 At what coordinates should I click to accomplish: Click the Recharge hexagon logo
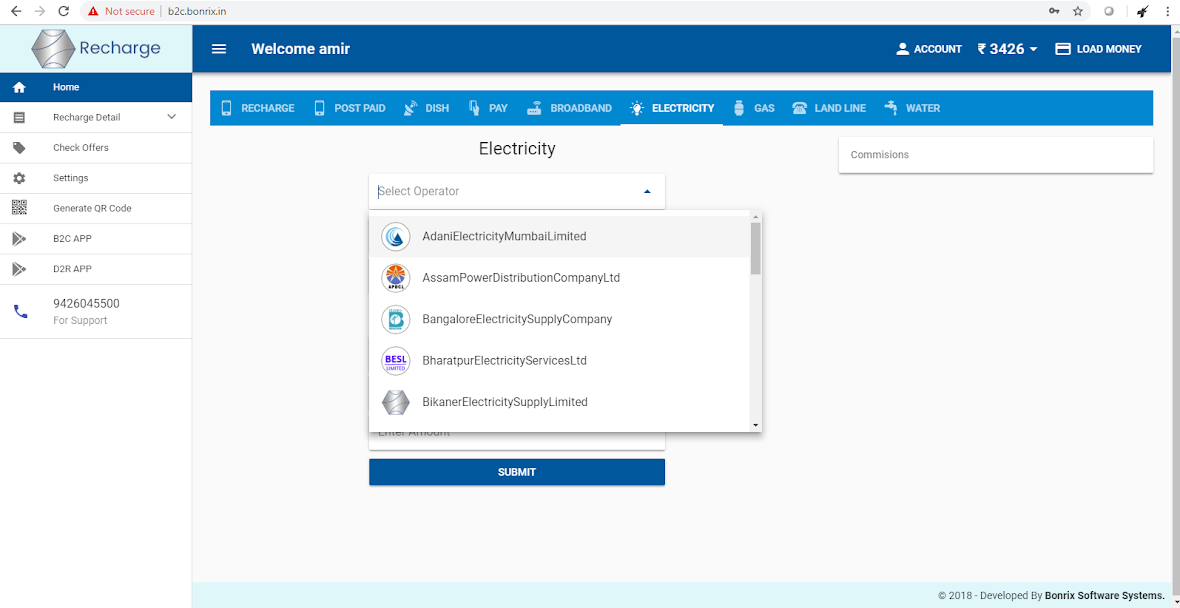53,49
